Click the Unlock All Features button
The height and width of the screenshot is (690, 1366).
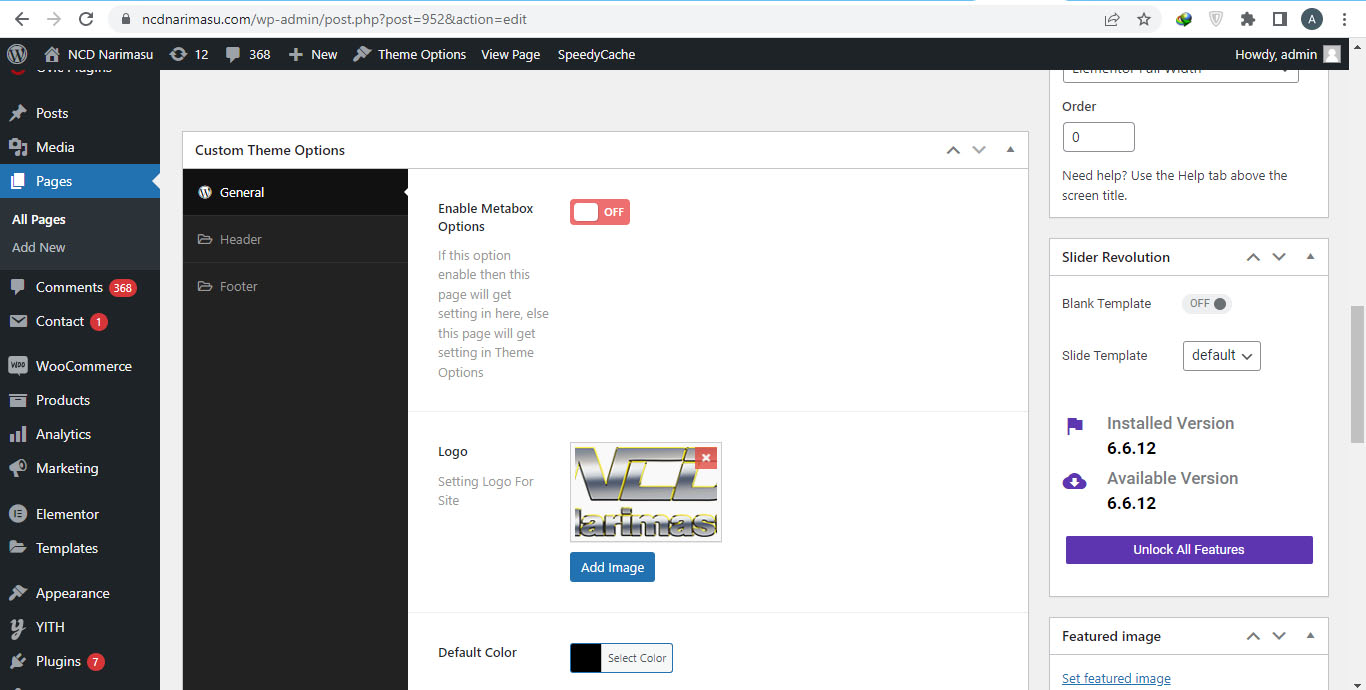point(1189,549)
